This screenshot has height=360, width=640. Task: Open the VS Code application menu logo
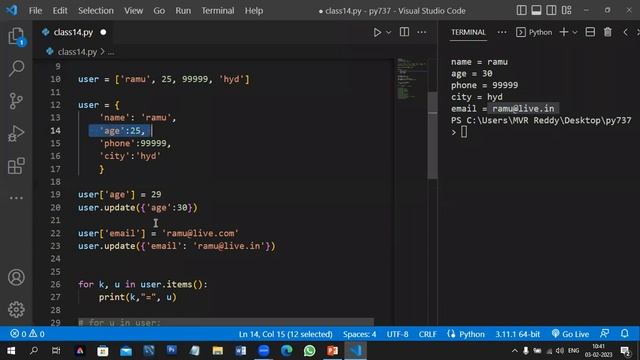click(12, 10)
